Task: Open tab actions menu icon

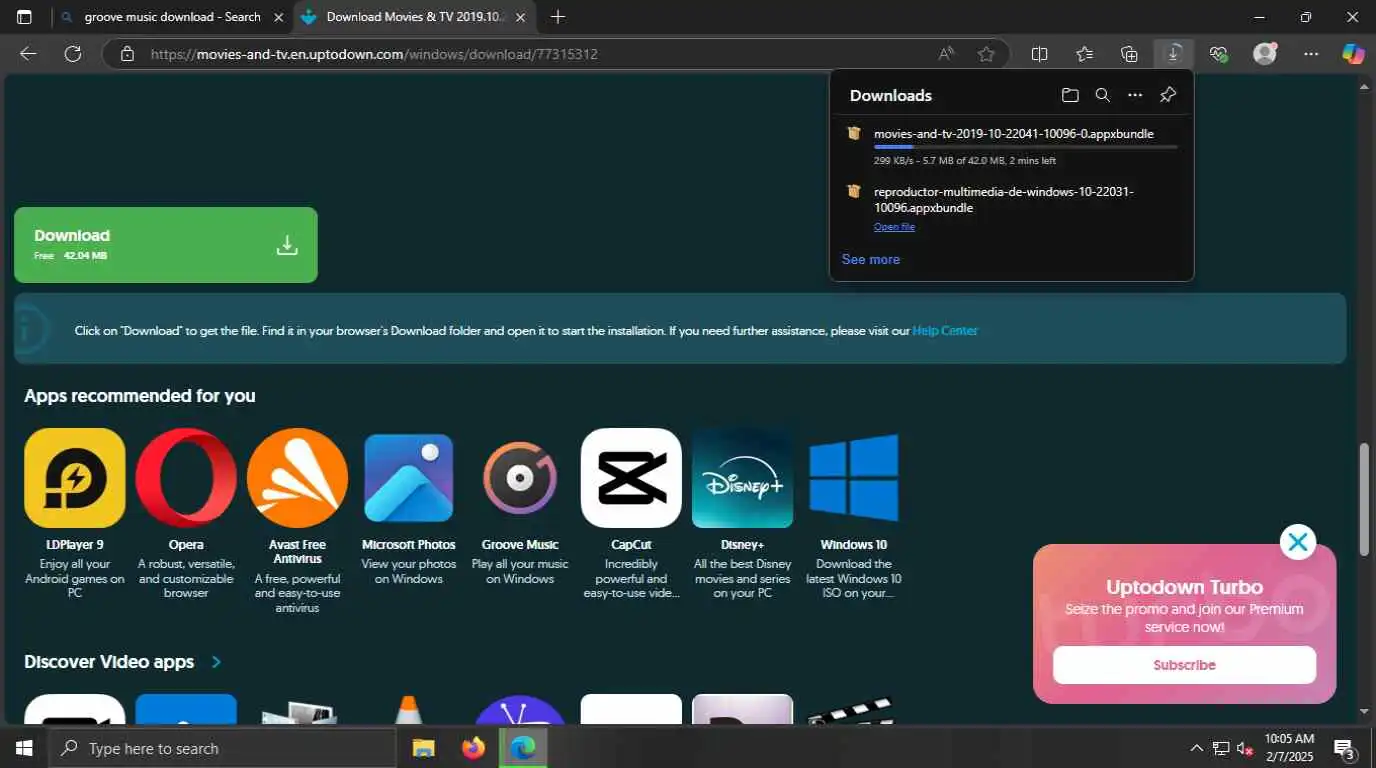Action: pos(24,17)
